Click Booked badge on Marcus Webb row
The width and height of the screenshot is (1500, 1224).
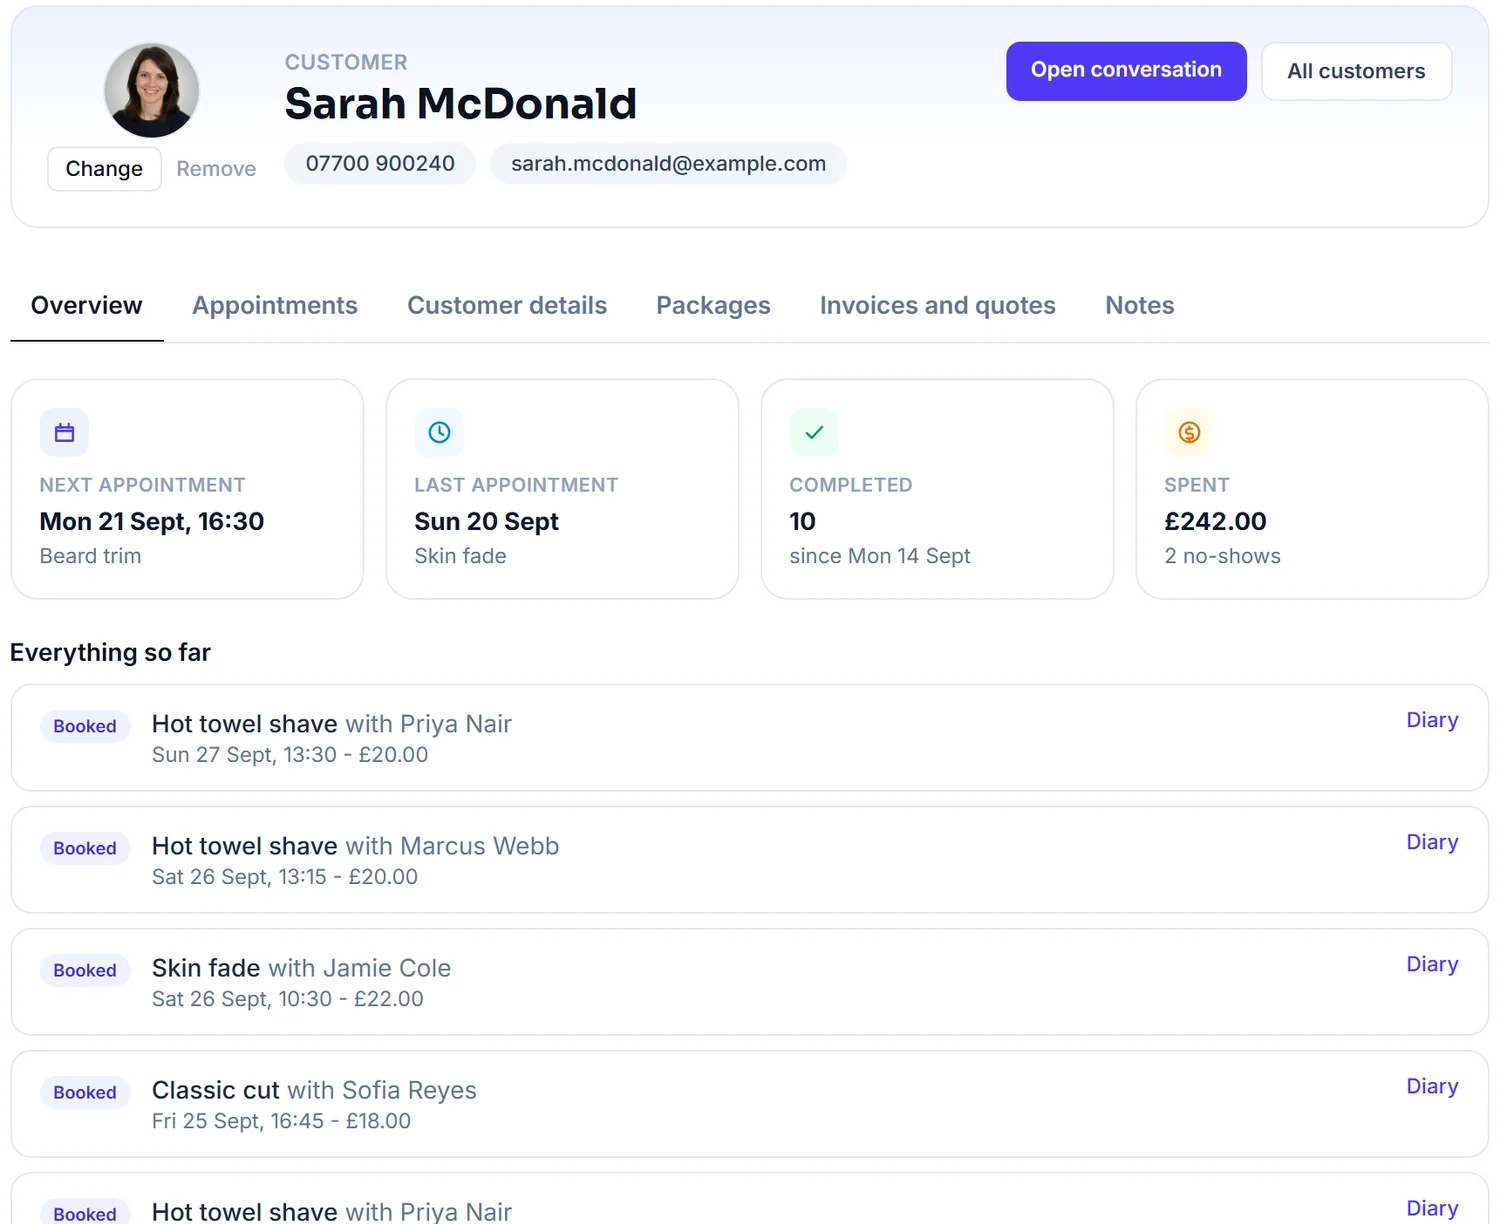(85, 848)
